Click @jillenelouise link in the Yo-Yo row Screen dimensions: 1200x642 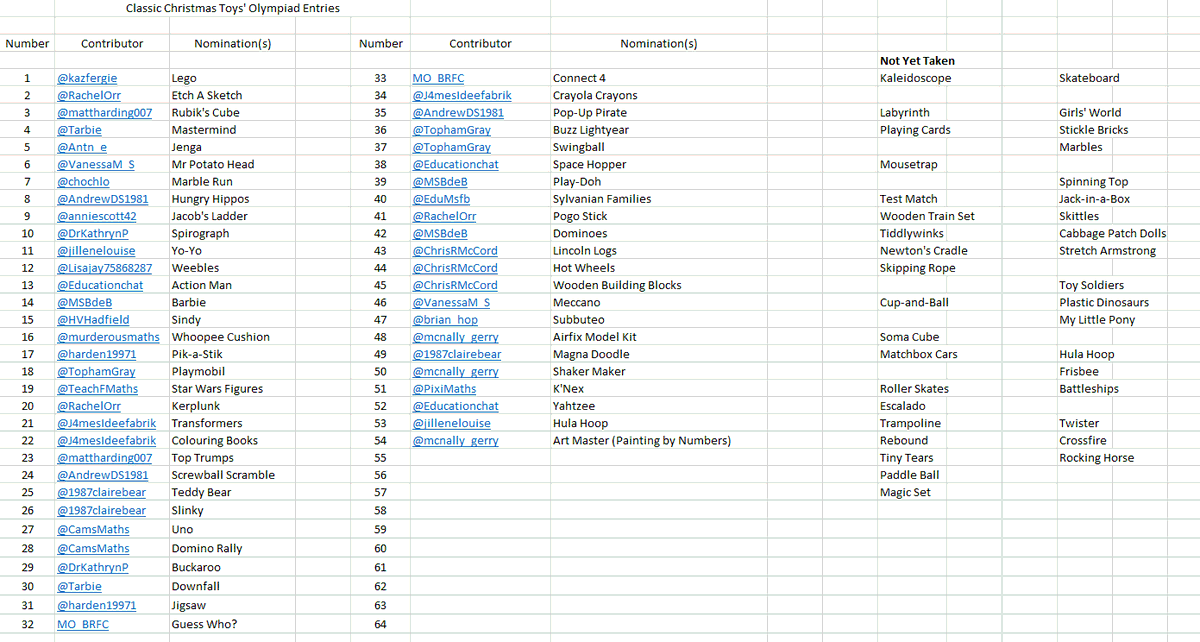coord(96,251)
